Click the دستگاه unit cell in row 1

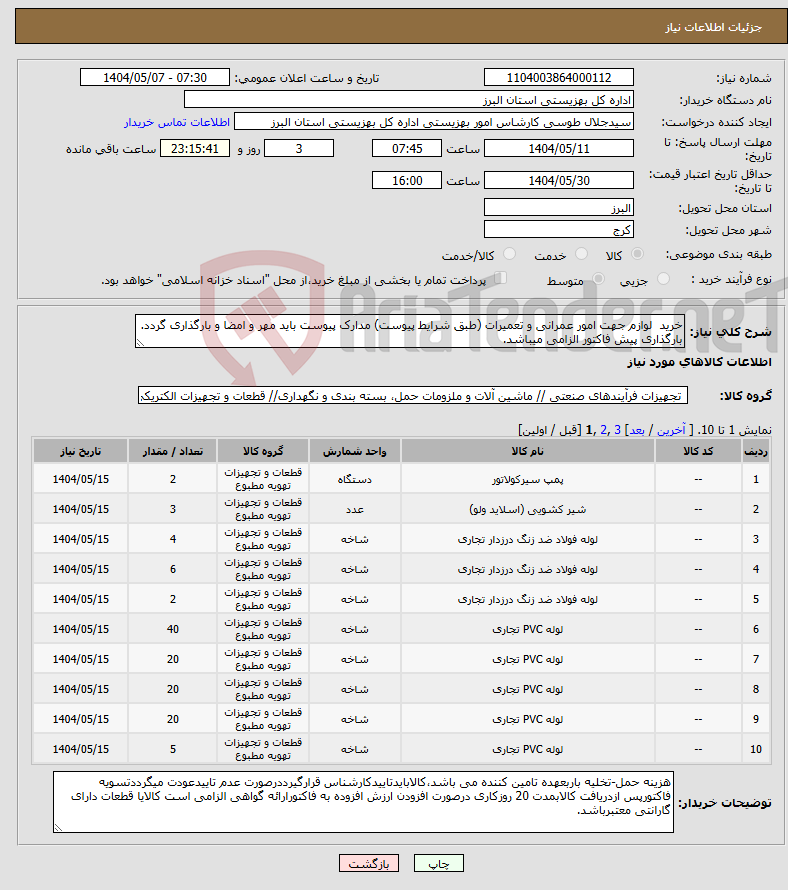(x=355, y=480)
